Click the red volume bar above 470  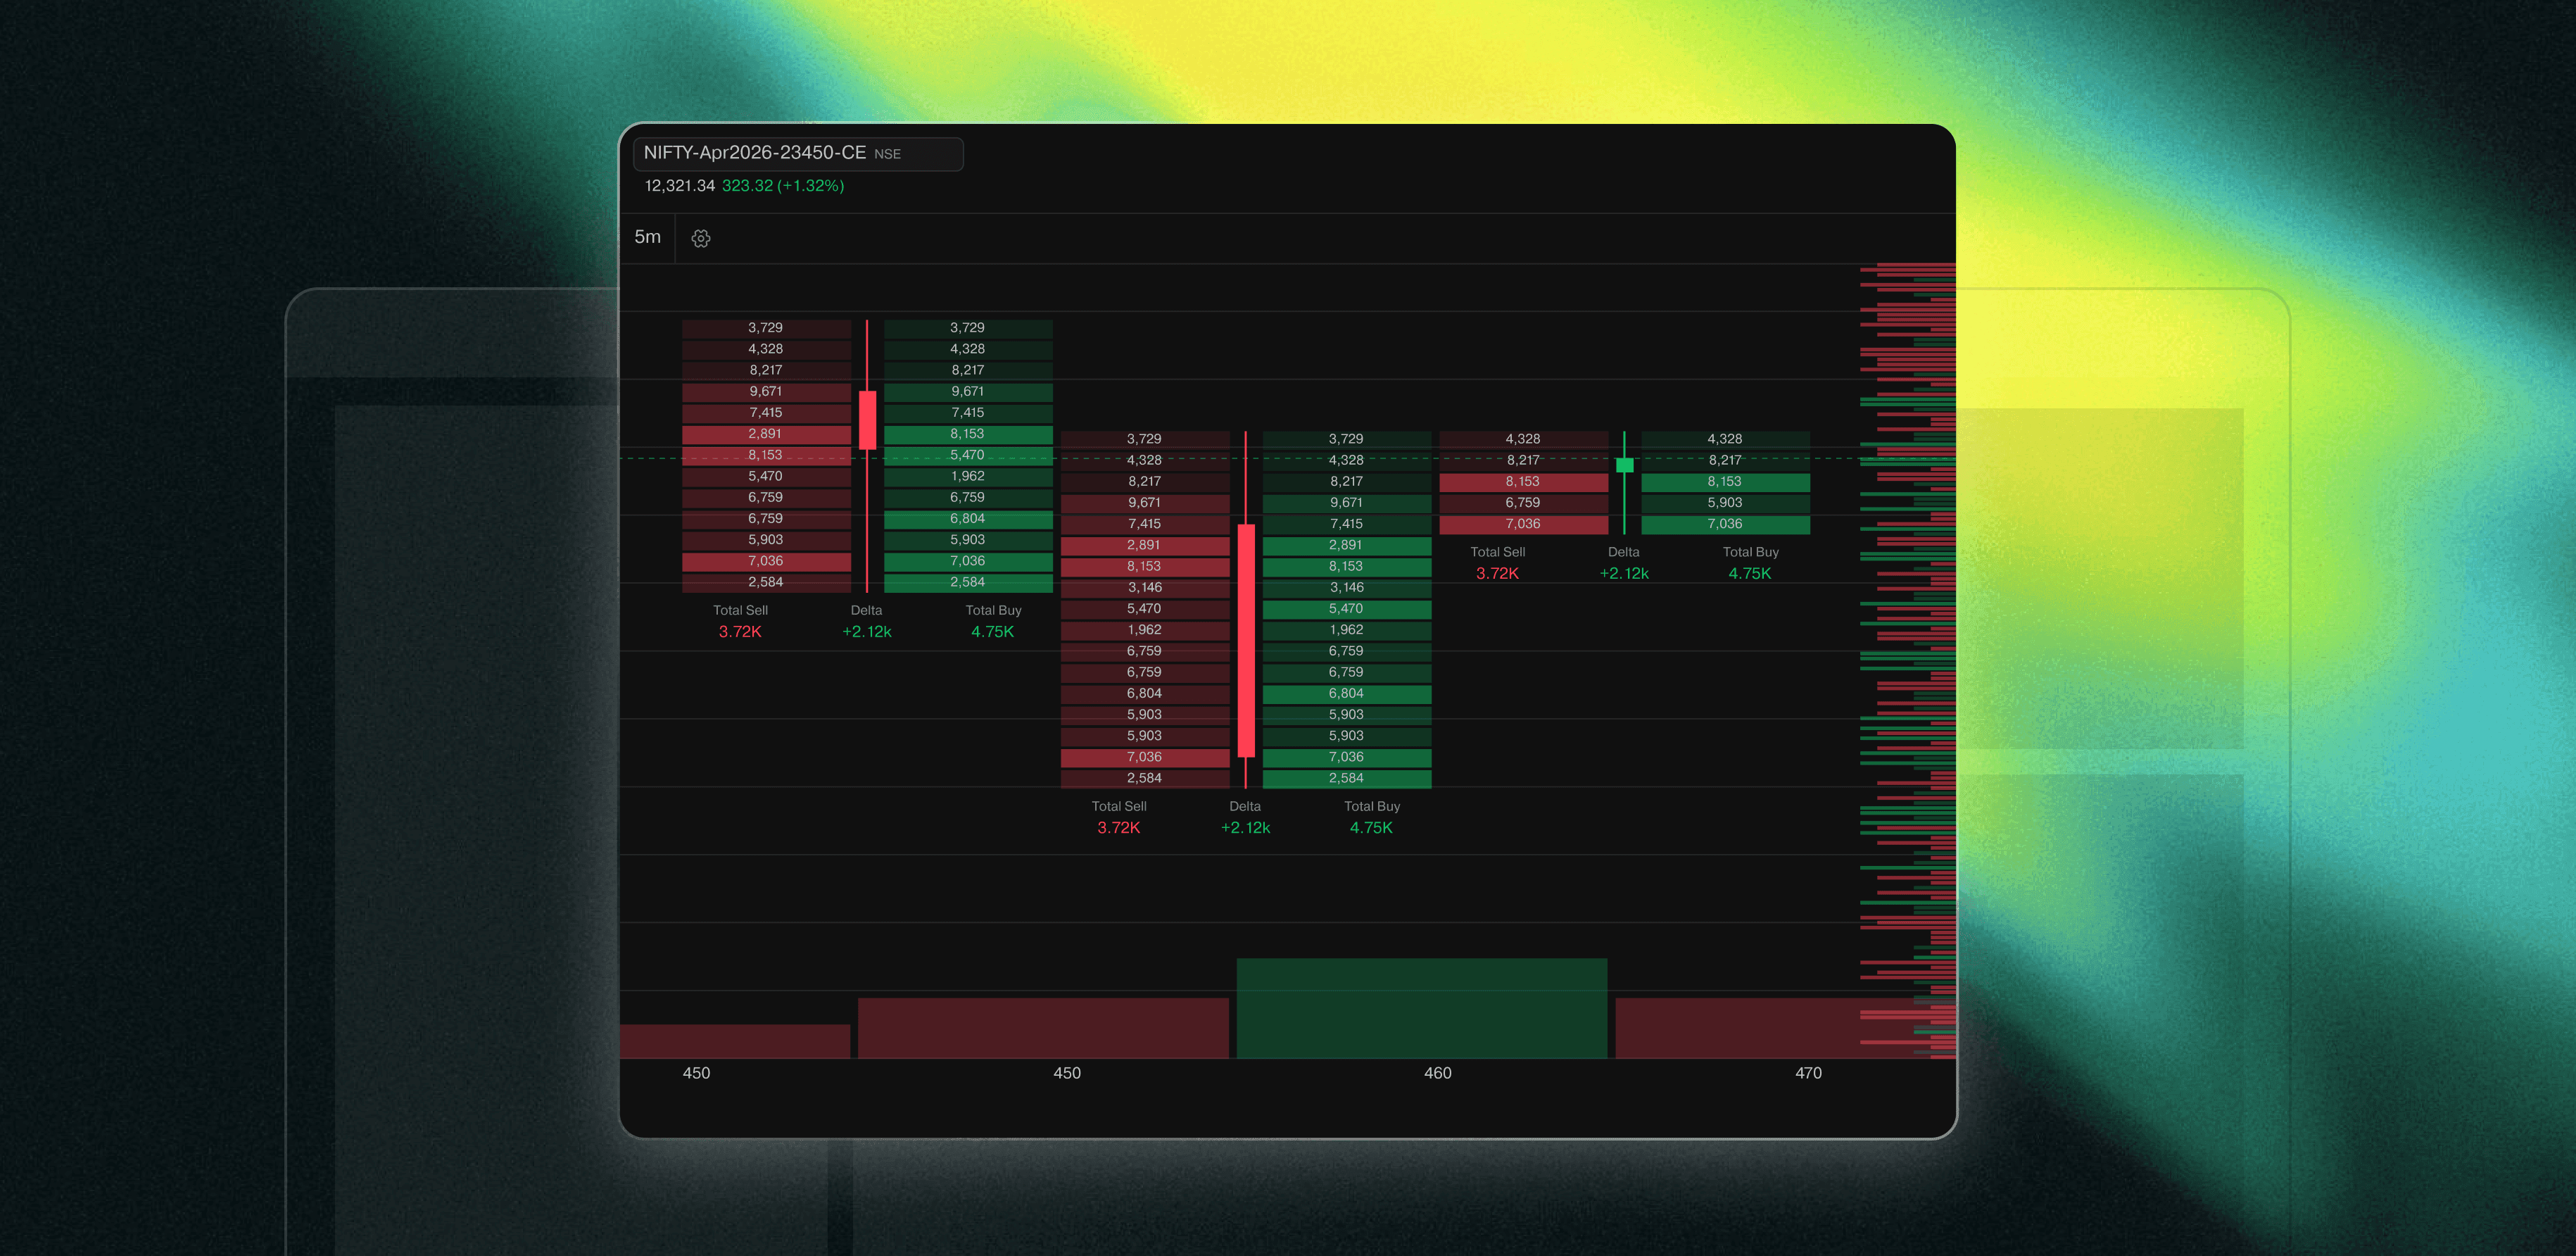(1785, 1028)
